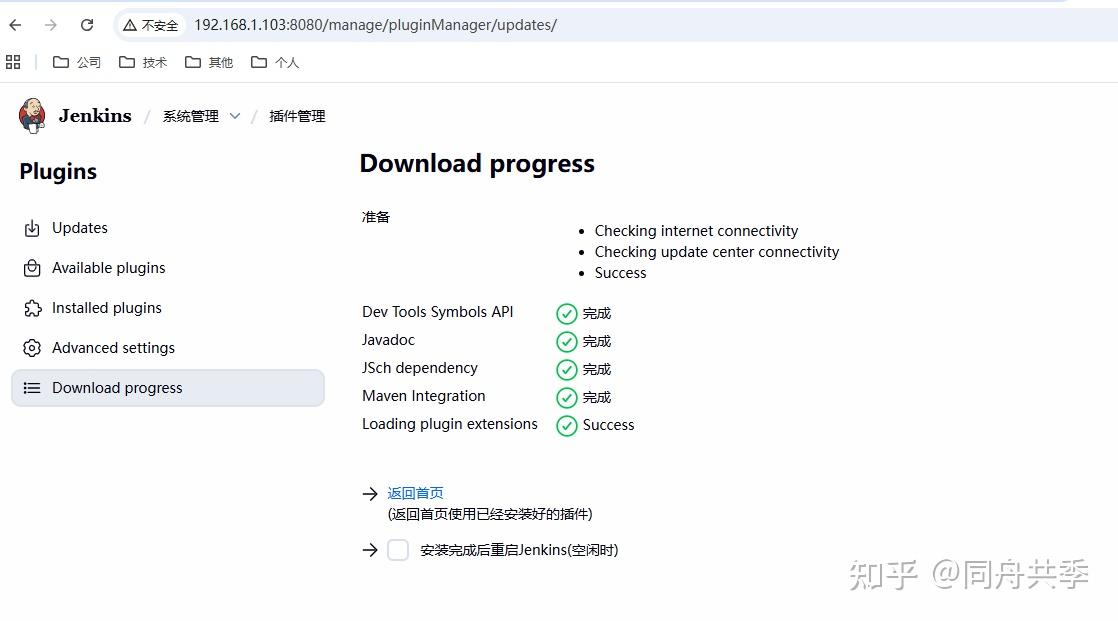Click the 返回首页 link
The image size is (1118, 621).
click(x=414, y=493)
